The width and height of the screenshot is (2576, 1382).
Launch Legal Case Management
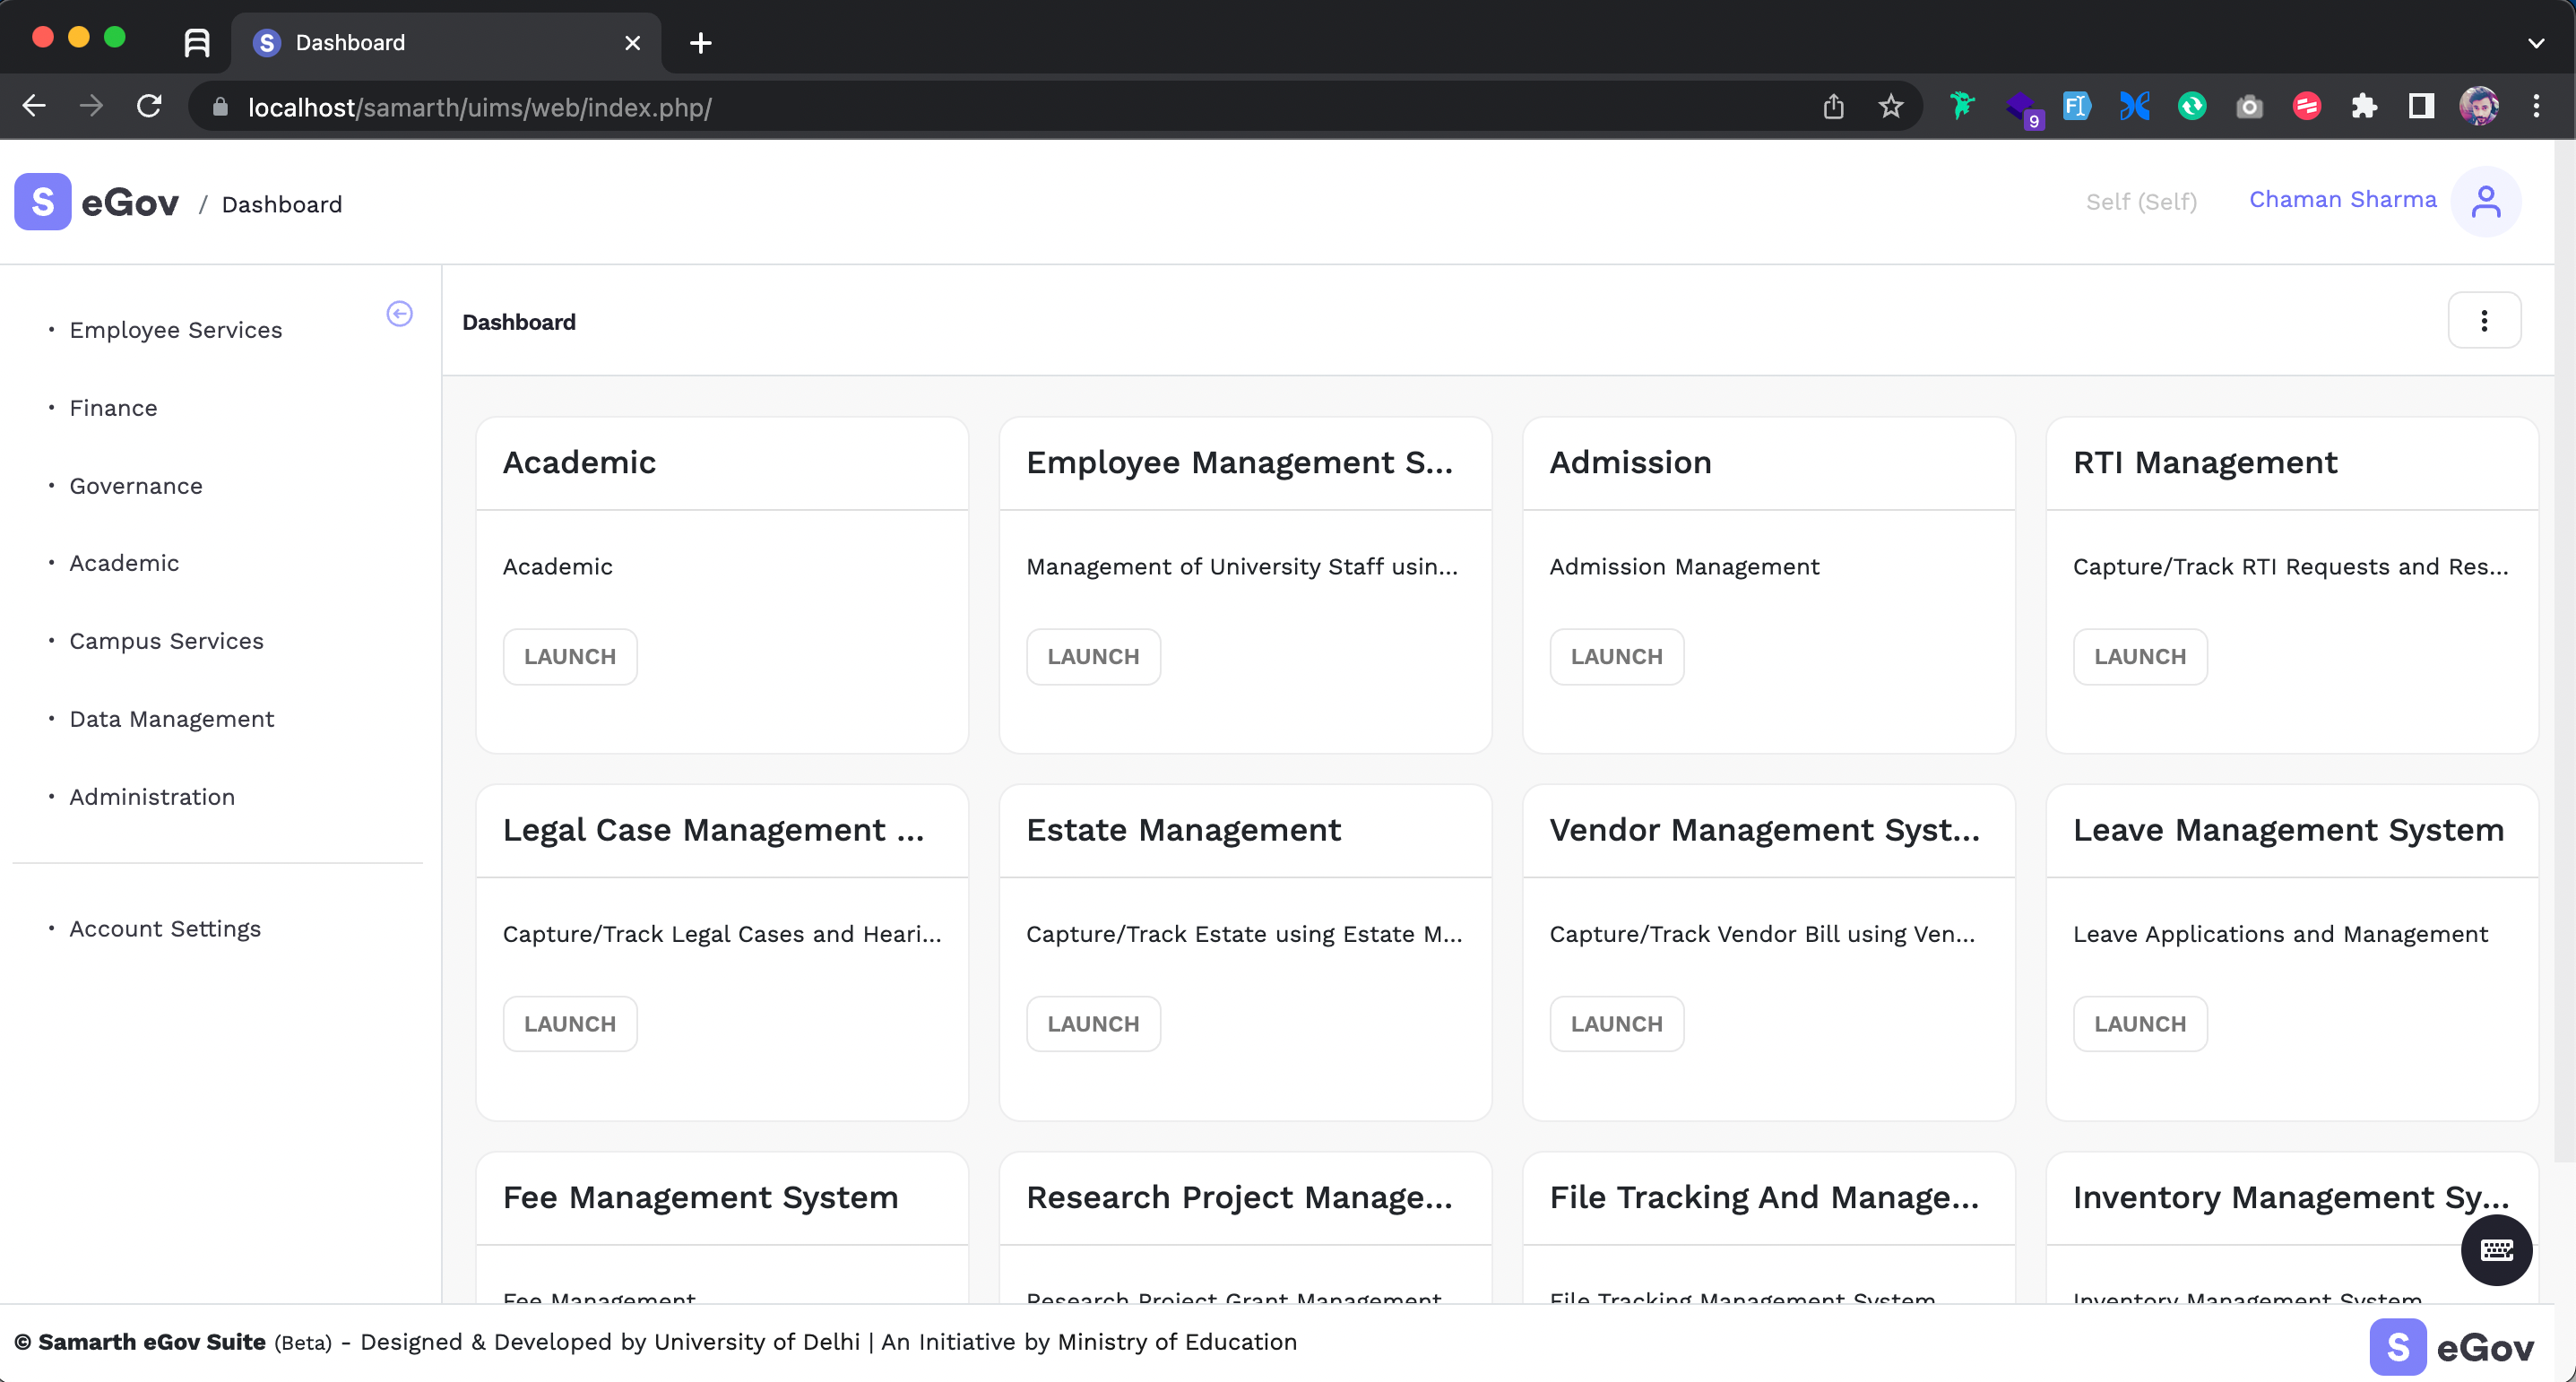pyautogui.click(x=570, y=1024)
